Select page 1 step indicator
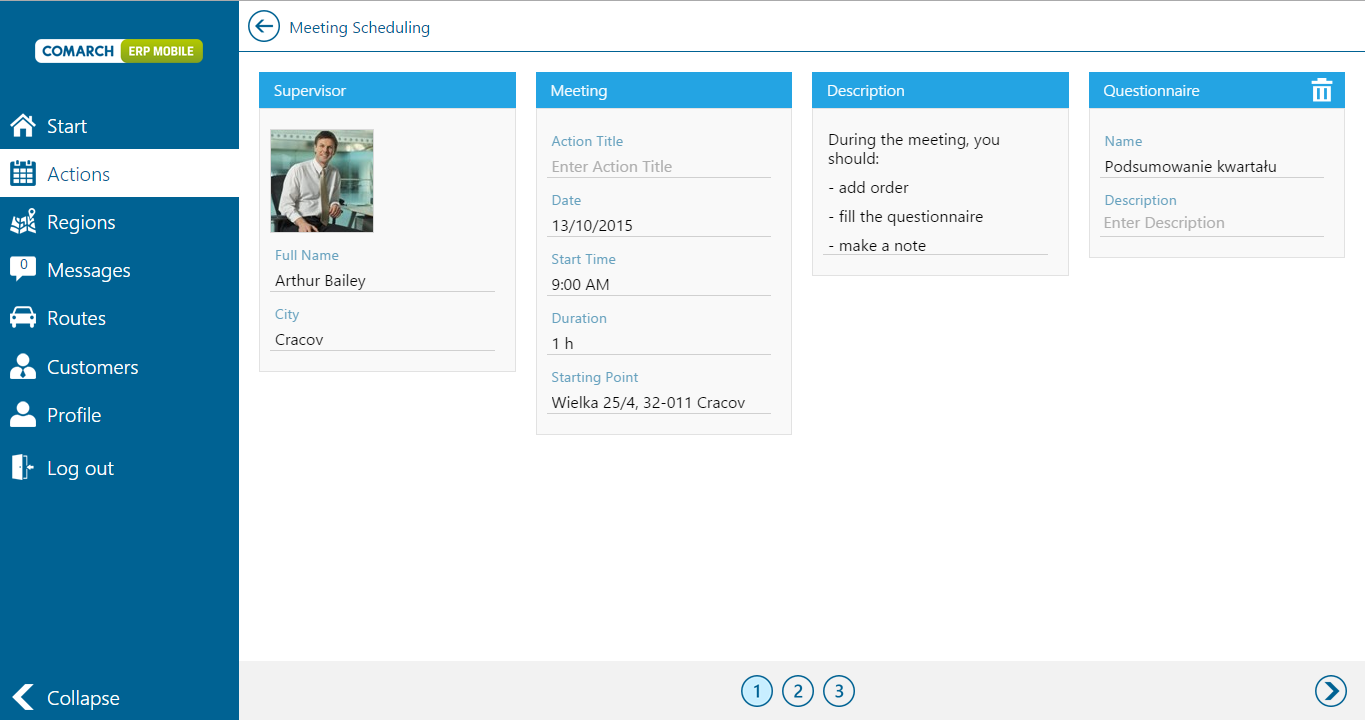 pos(757,691)
